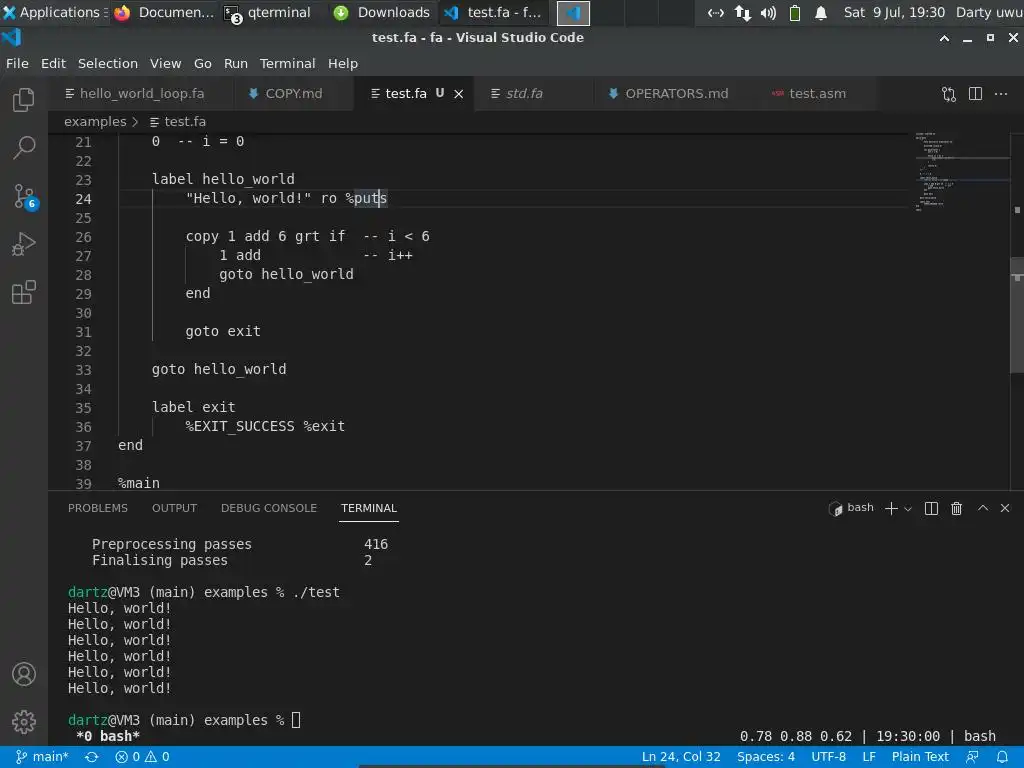Select the TERMINAL panel tab
The image size is (1024, 768).
click(369, 508)
